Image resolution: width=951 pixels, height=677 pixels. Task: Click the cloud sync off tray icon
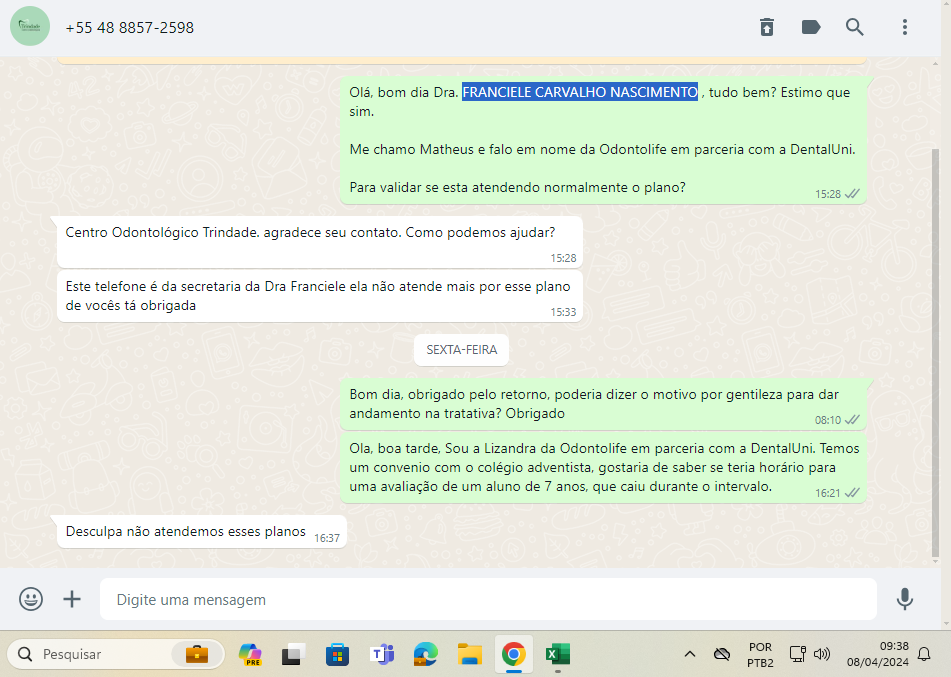pyautogui.click(x=722, y=654)
